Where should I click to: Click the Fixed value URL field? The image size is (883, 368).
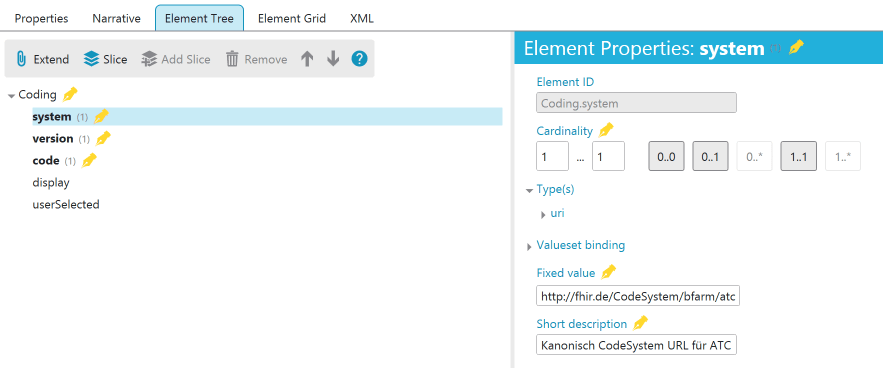[x=638, y=296]
